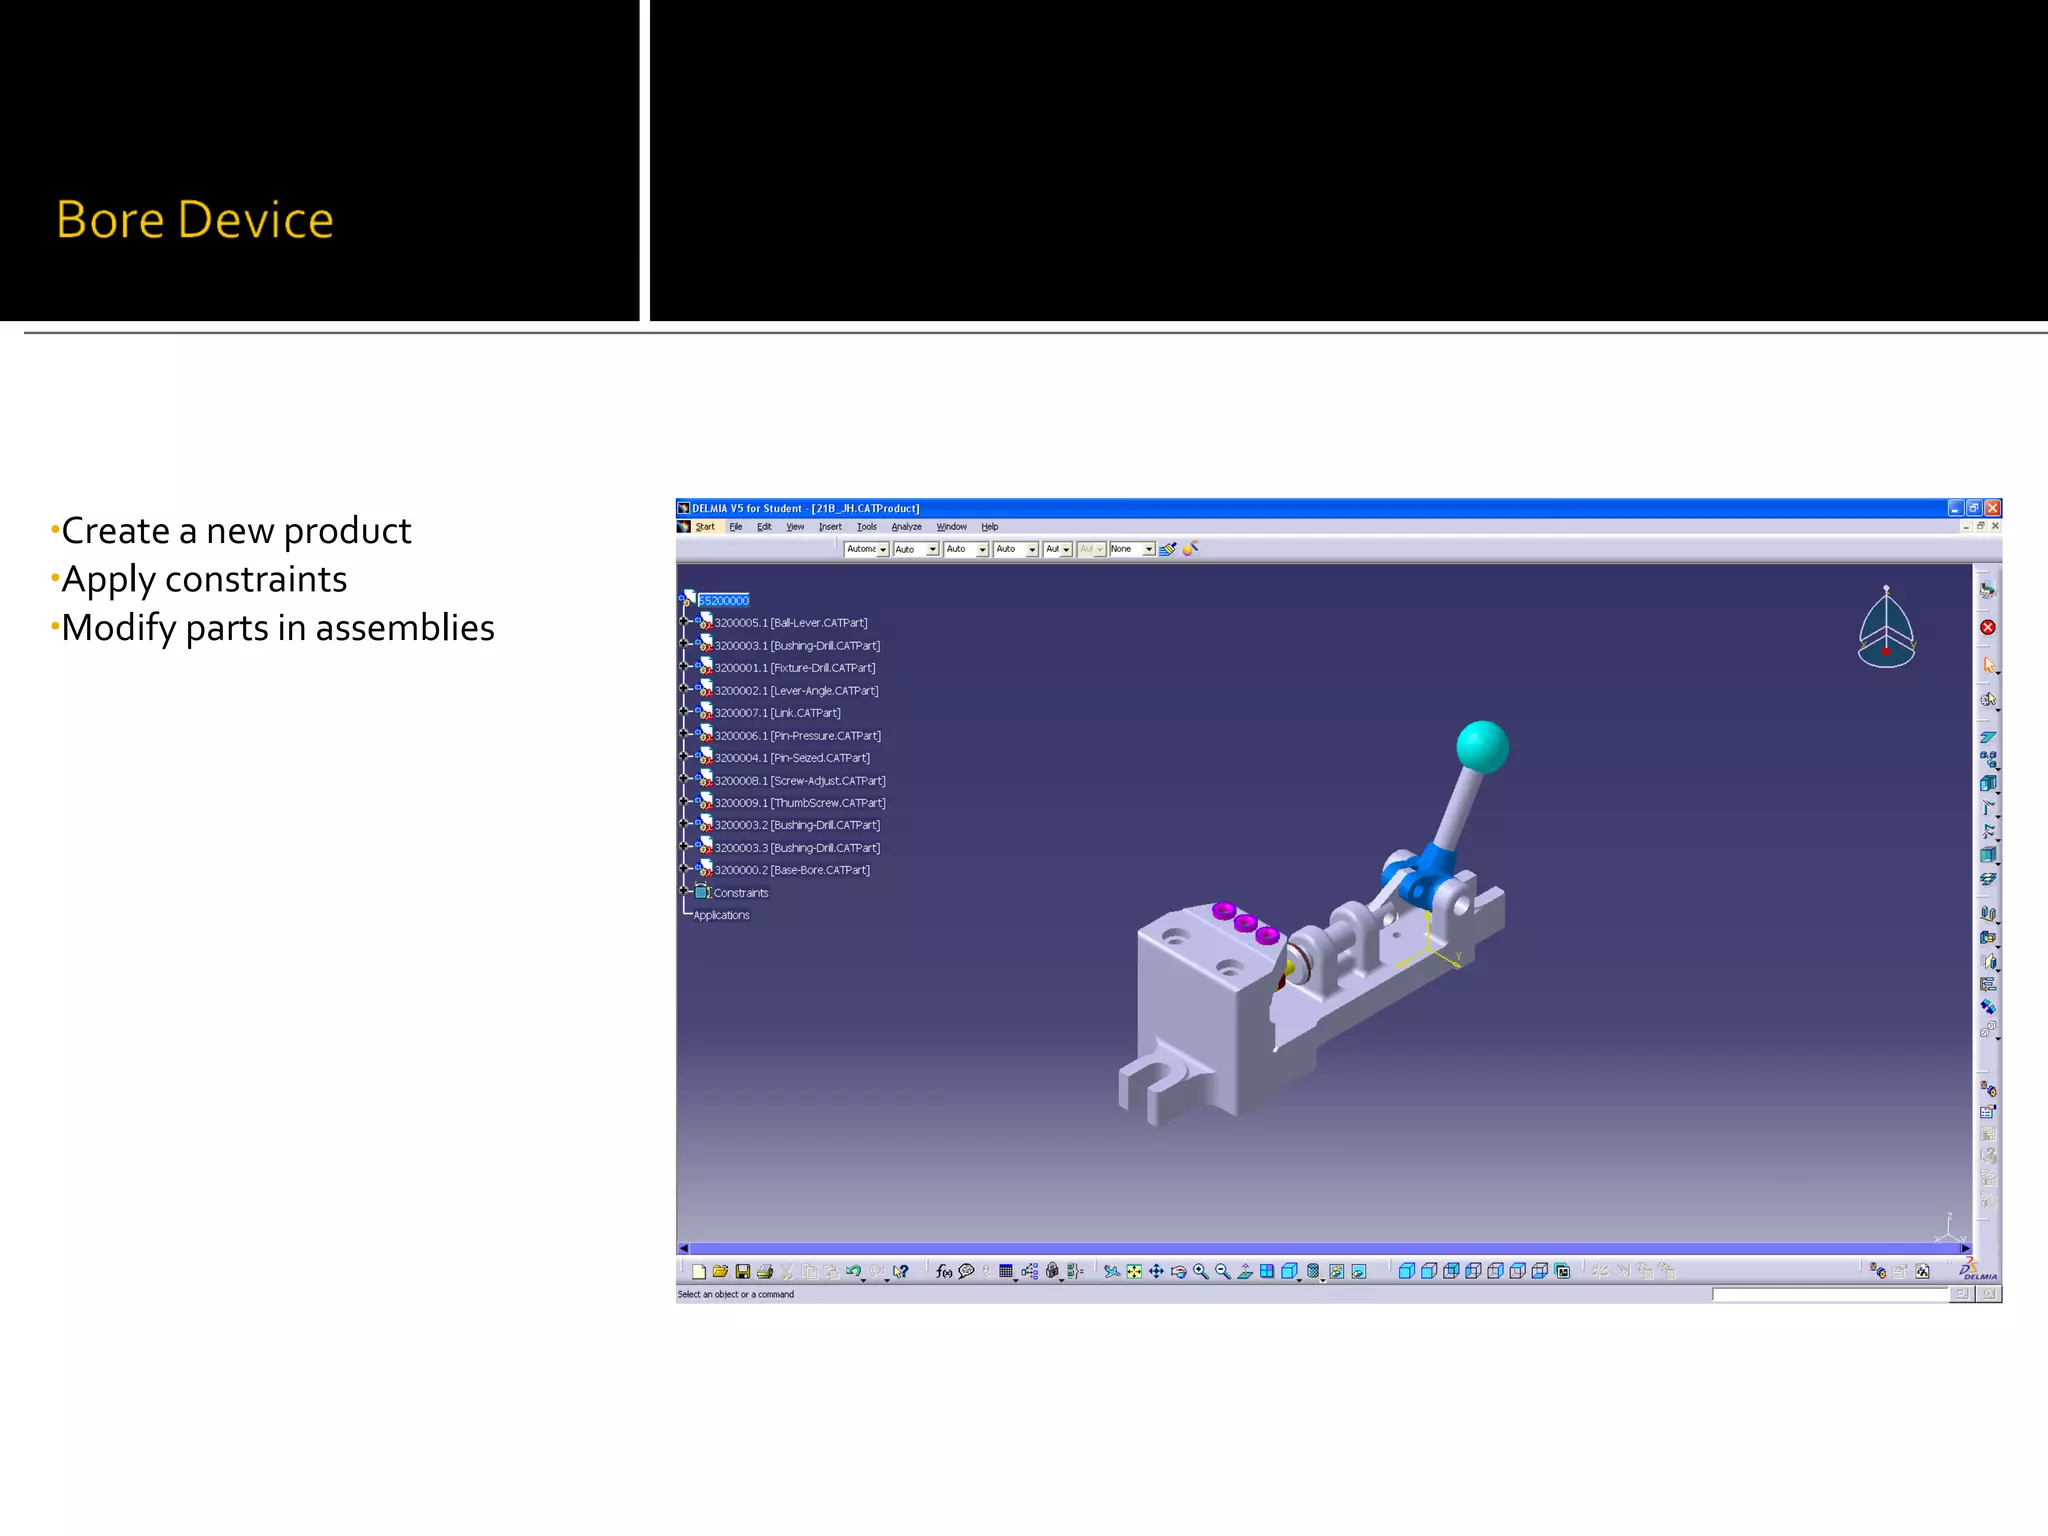Click the Print icon in bottom toolbar
This screenshot has width=2048, height=1536.
pos(765,1272)
